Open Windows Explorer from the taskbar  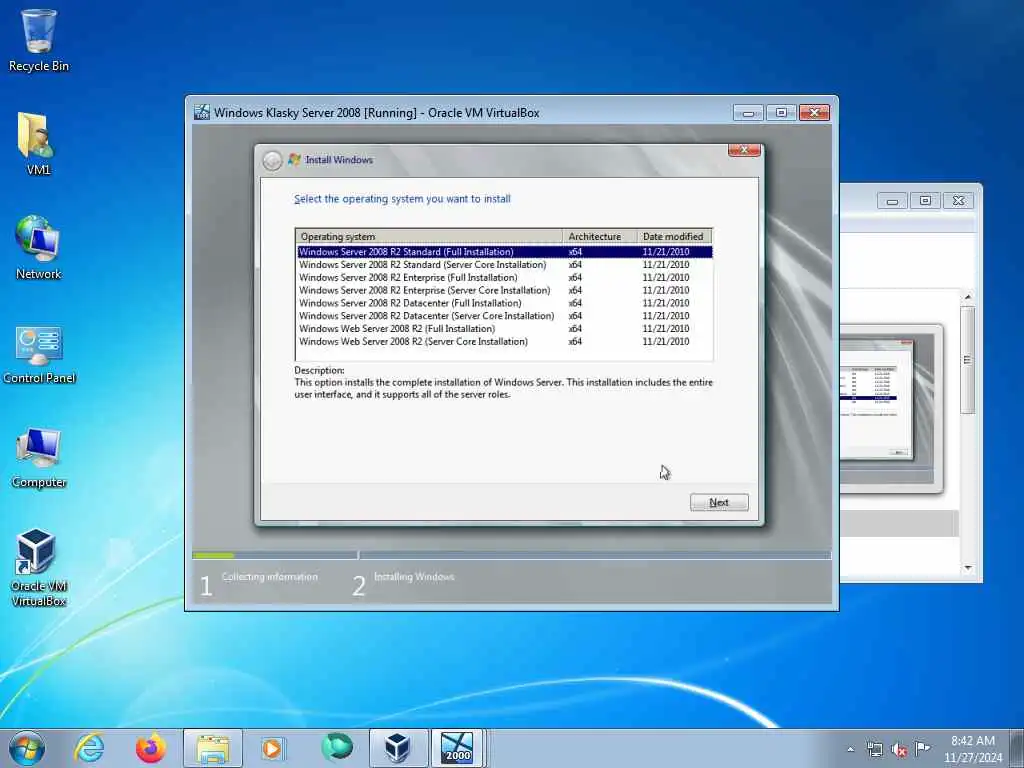click(x=213, y=748)
